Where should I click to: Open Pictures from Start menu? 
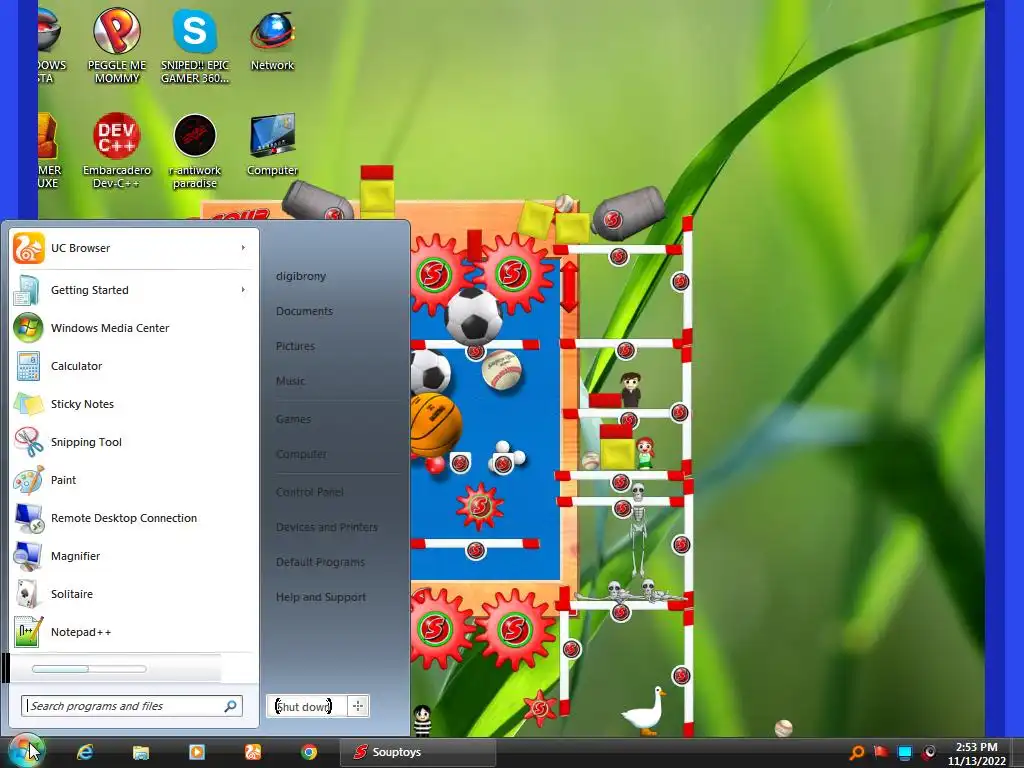[295, 346]
